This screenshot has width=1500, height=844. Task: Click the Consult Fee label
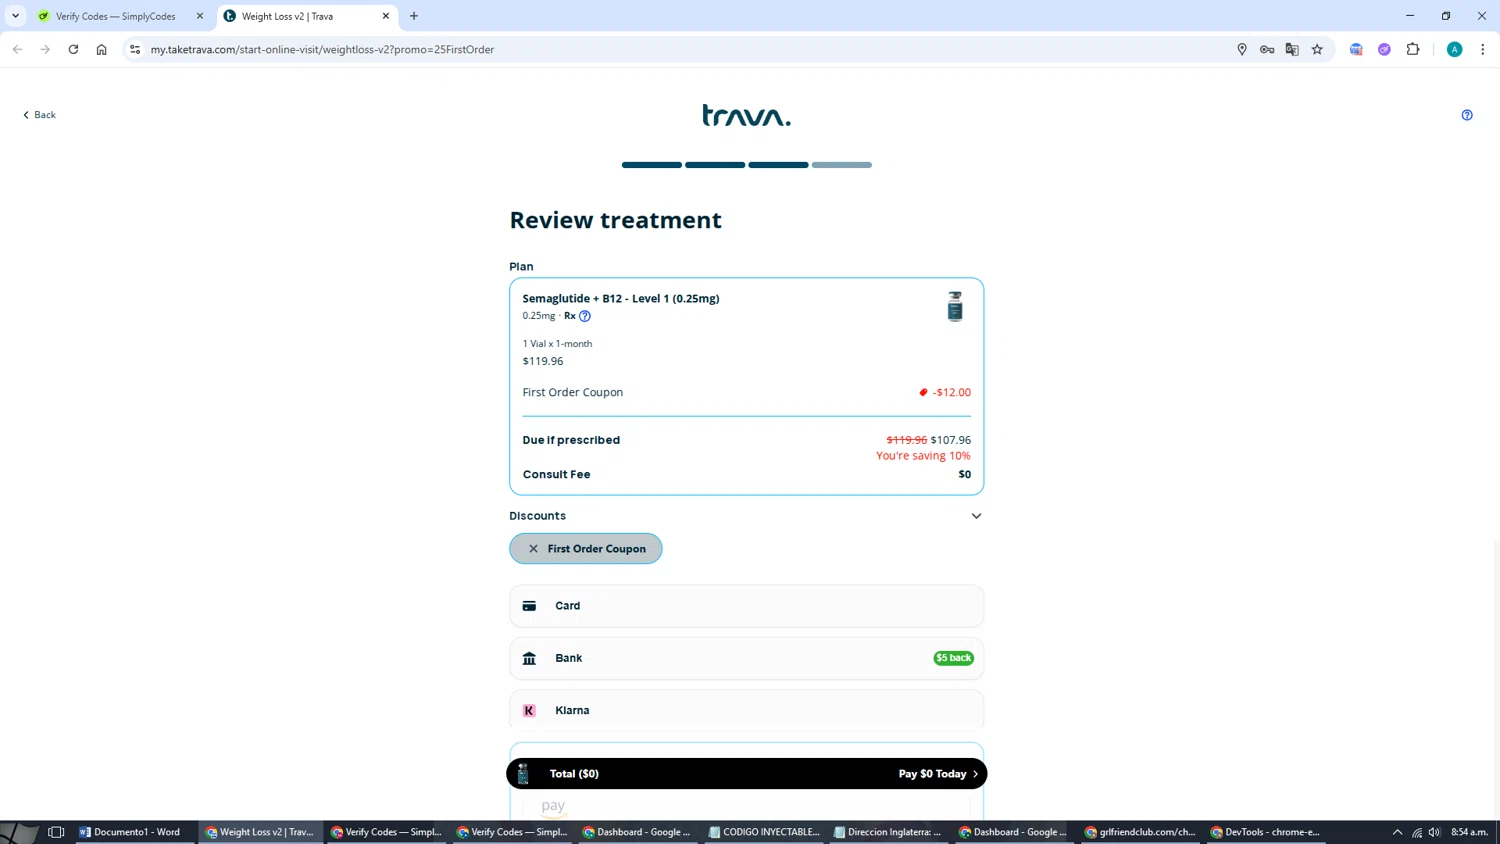pyautogui.click(x=556, y=475)
